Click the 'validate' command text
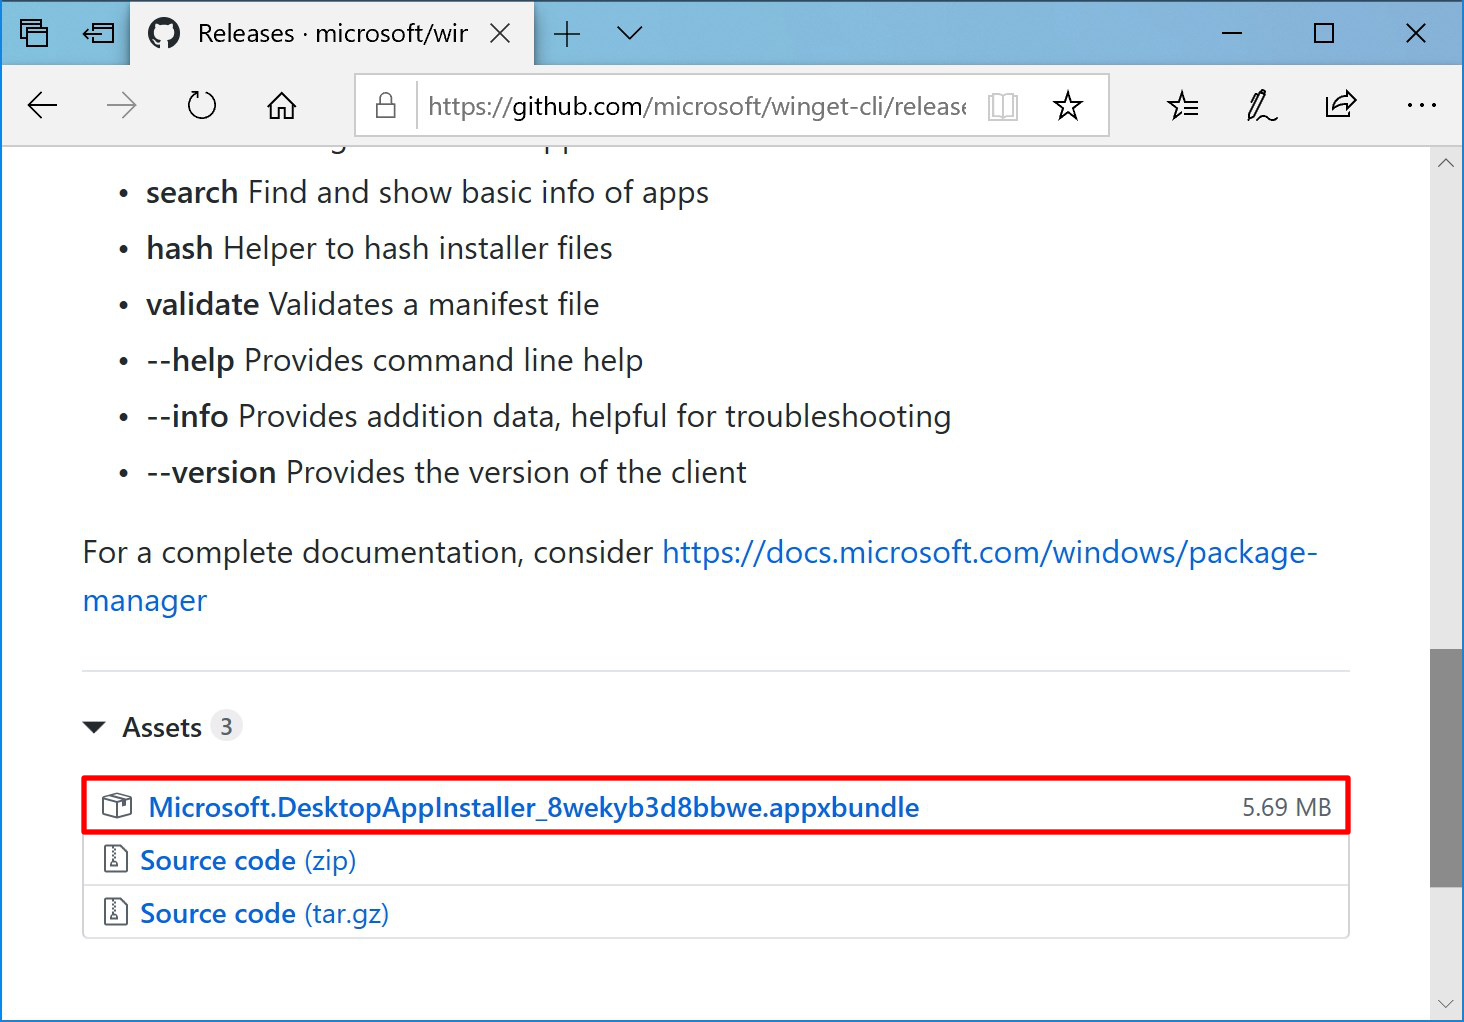 point(203,304)
